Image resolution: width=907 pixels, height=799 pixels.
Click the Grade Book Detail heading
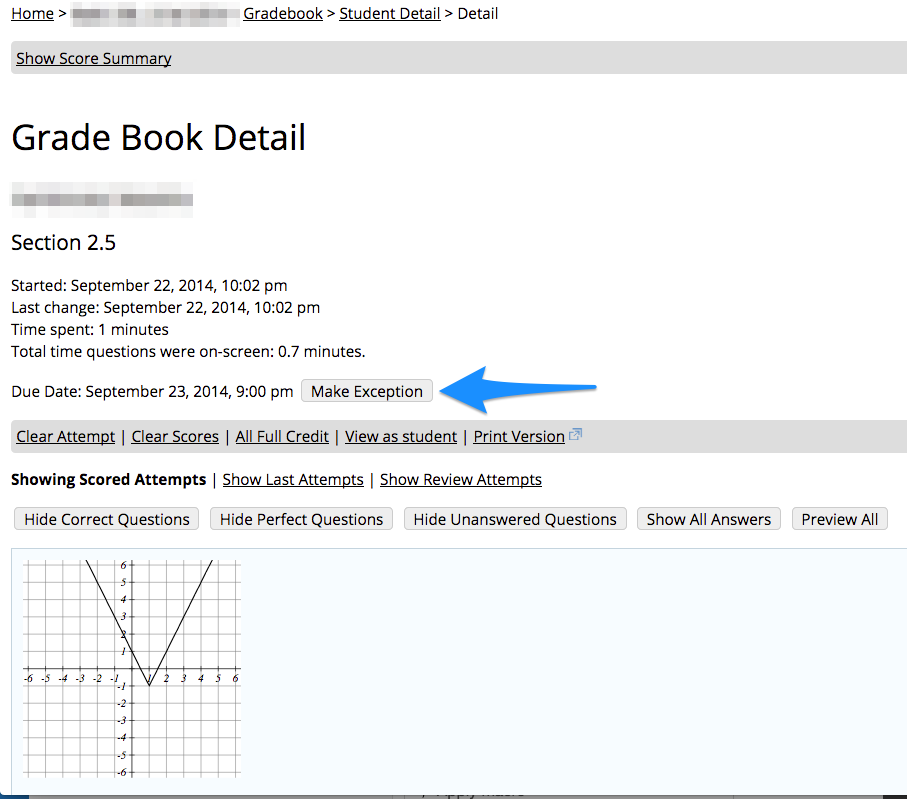[158, 137]
